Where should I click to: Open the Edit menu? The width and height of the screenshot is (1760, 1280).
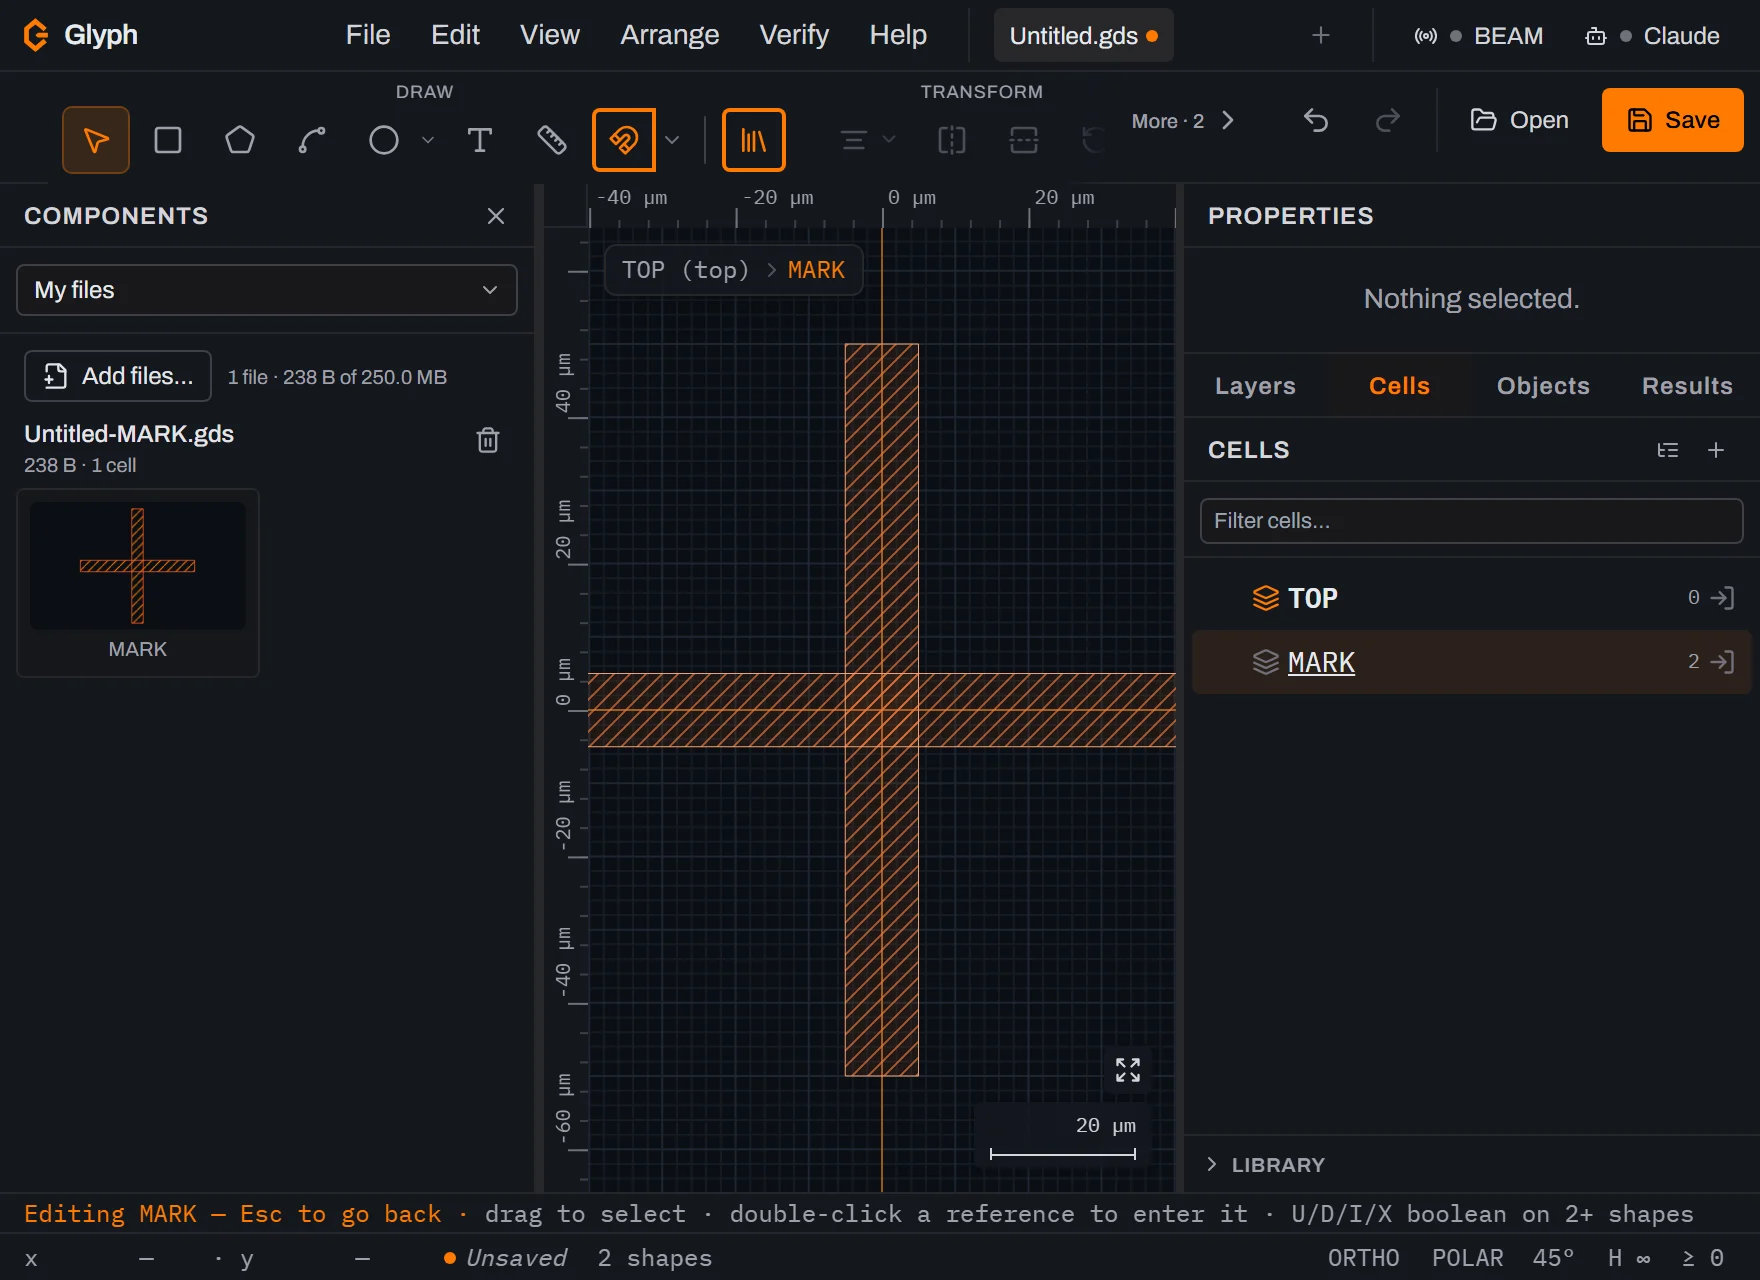455,35
